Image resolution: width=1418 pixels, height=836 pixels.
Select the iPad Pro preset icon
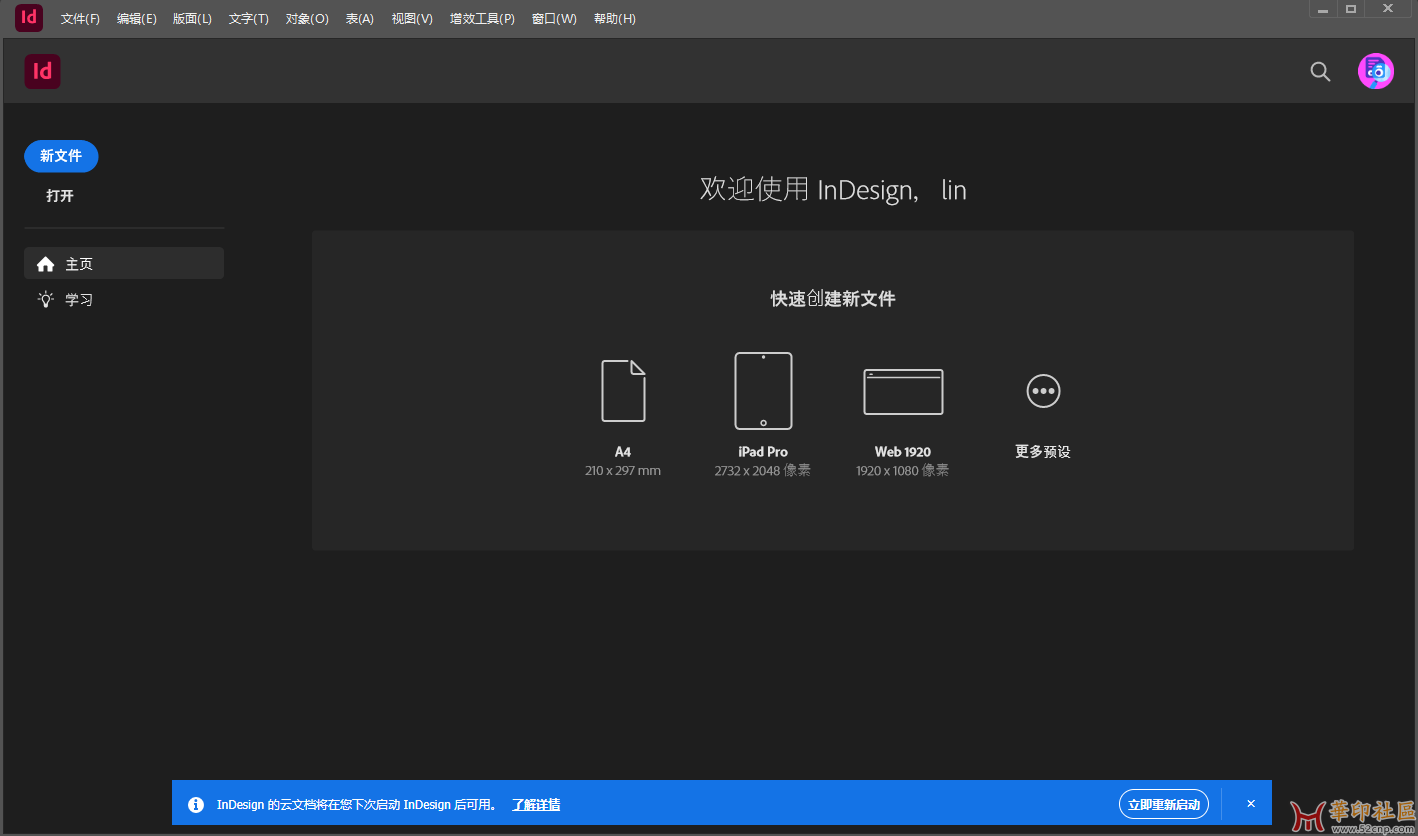point(763,391)
